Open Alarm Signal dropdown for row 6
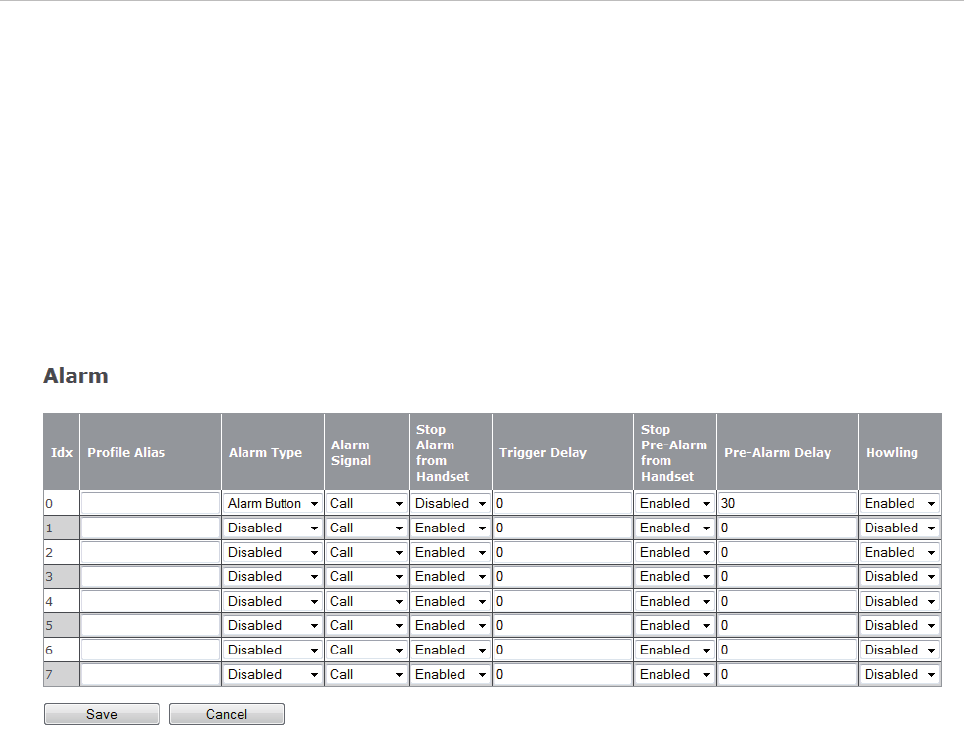The image size is (964, 737). [366, 650]
